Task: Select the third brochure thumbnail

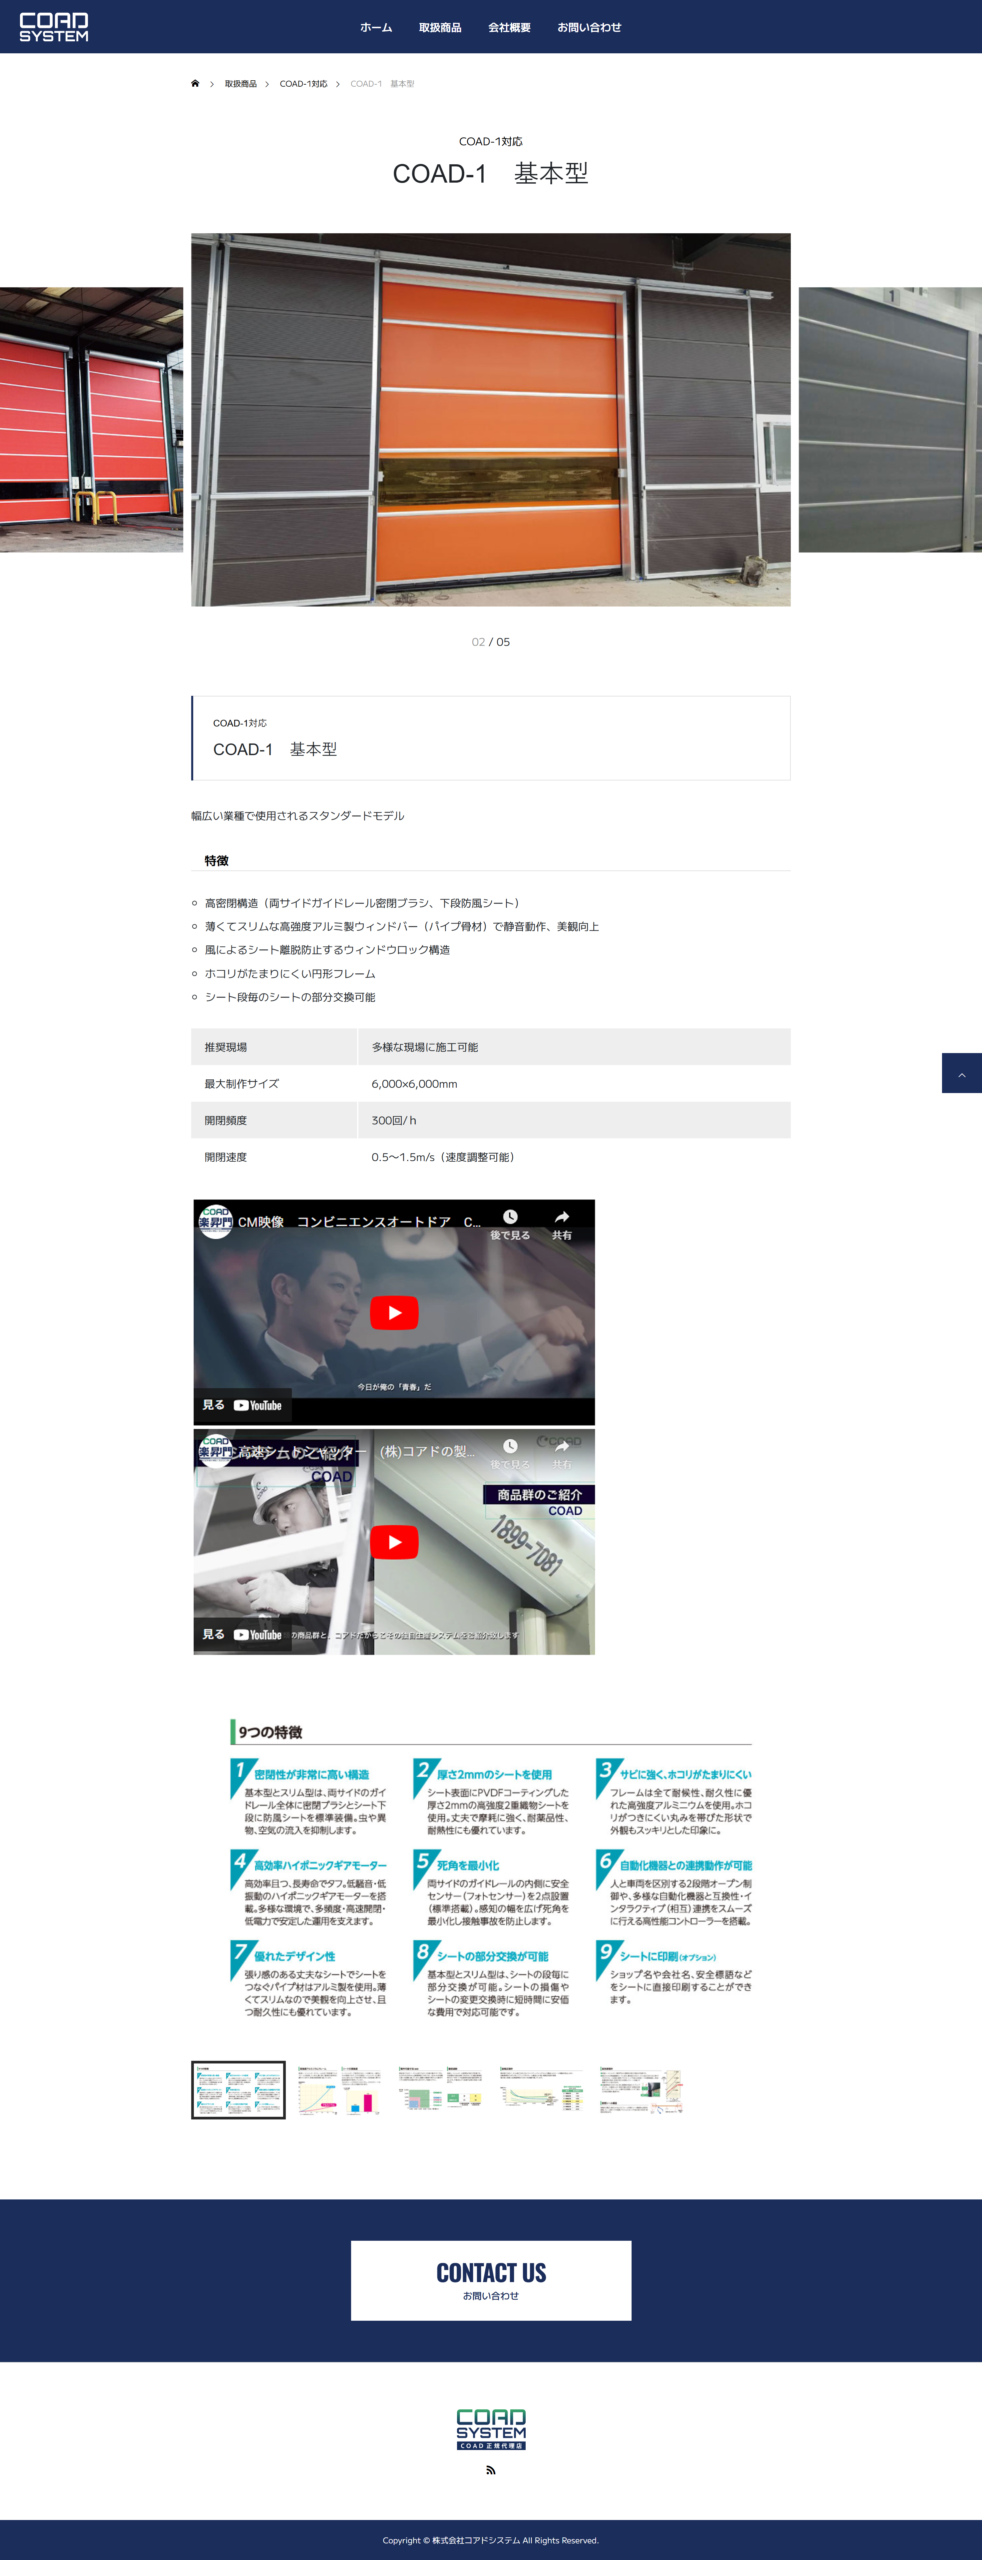Action: (441, 2090)
